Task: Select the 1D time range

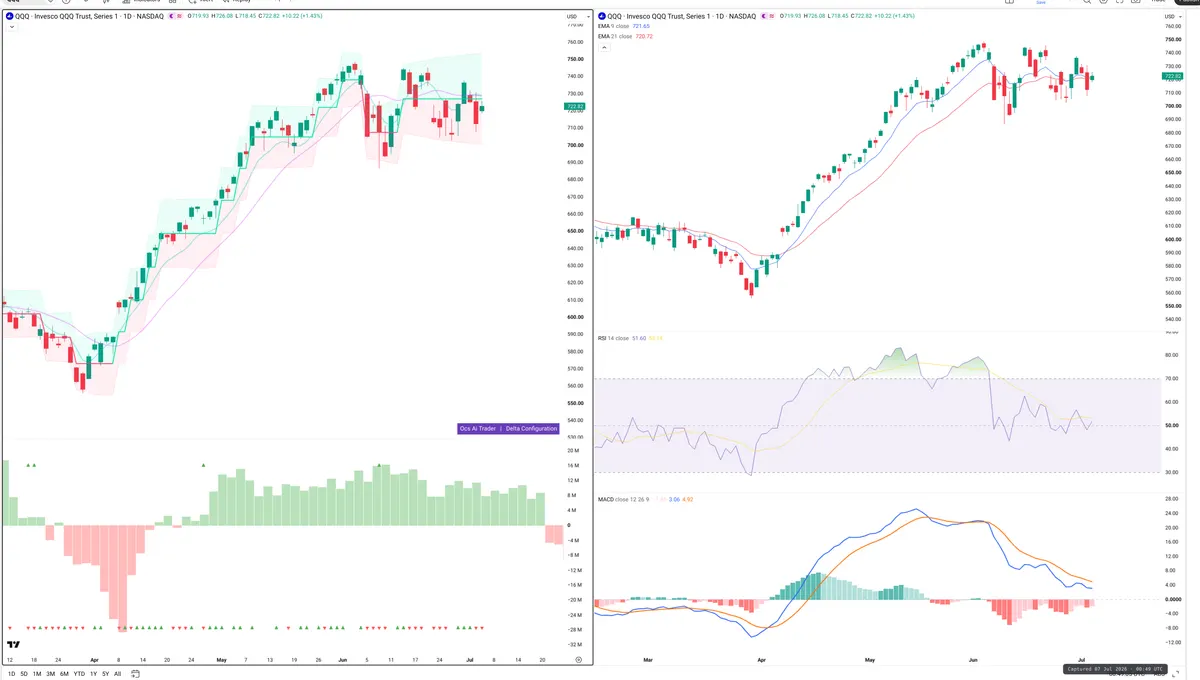Action: [10, 674]
